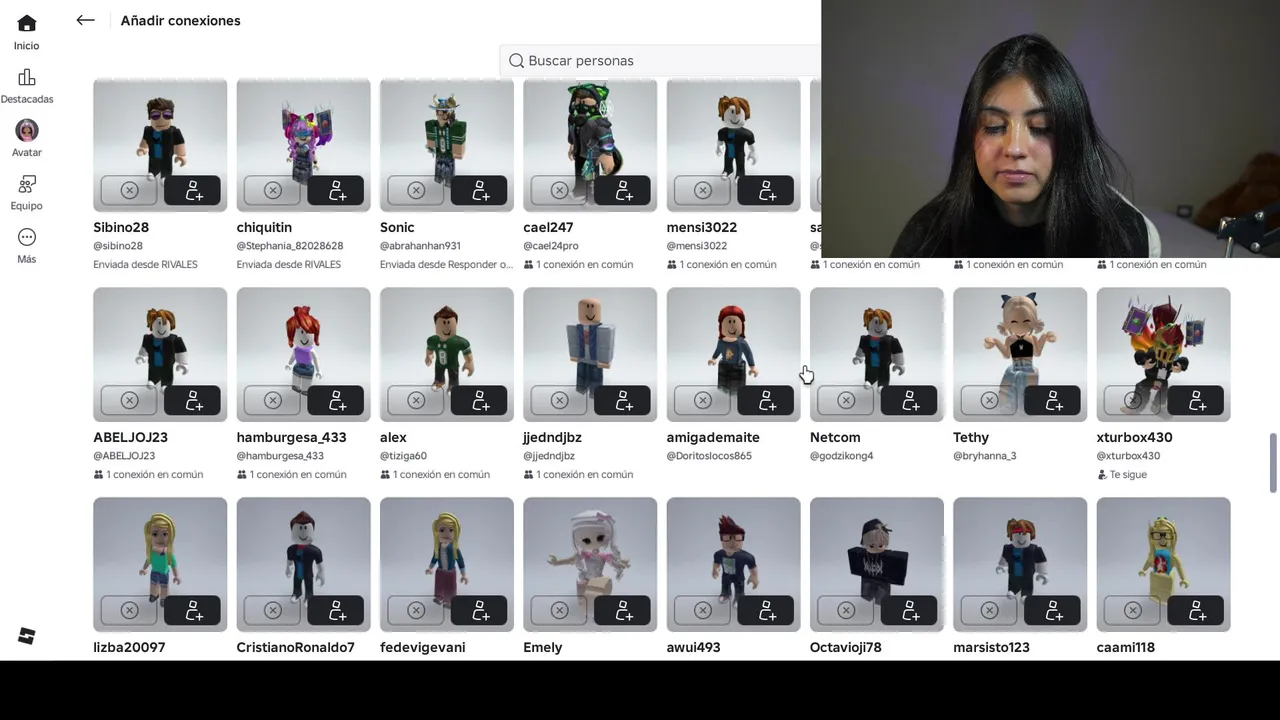Viewport: 1280px width, 720px height.
Task: Accept connection request from Netcom
Action: (x=909, y=400)
